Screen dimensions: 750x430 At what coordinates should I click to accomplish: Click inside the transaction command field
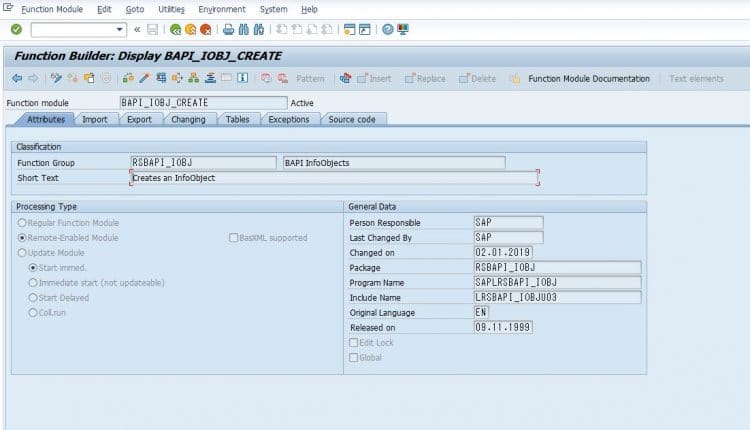73,30
